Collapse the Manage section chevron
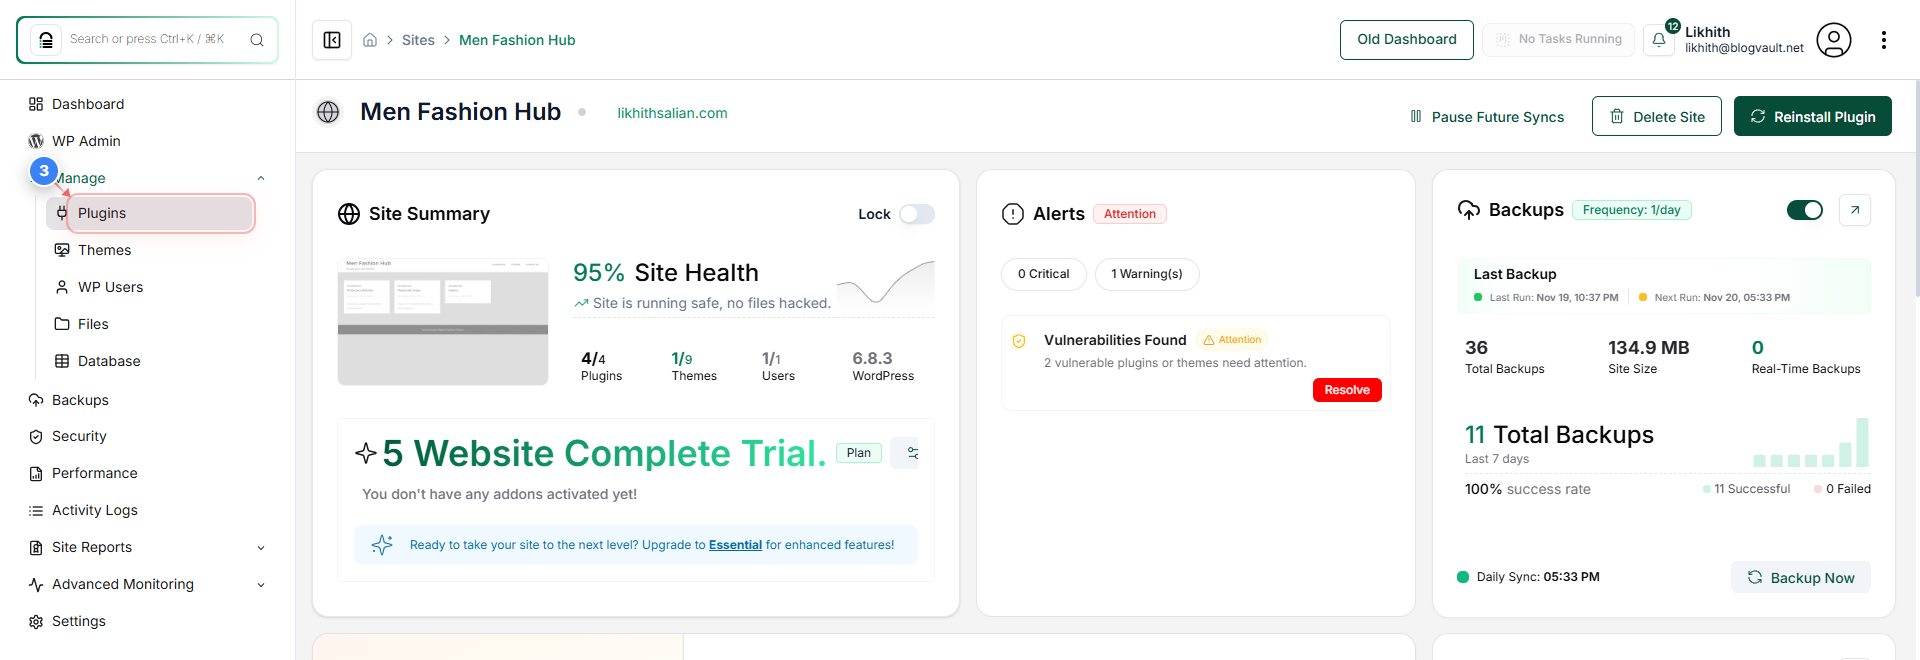This screenshot has height=660, width=1920. 261,178
